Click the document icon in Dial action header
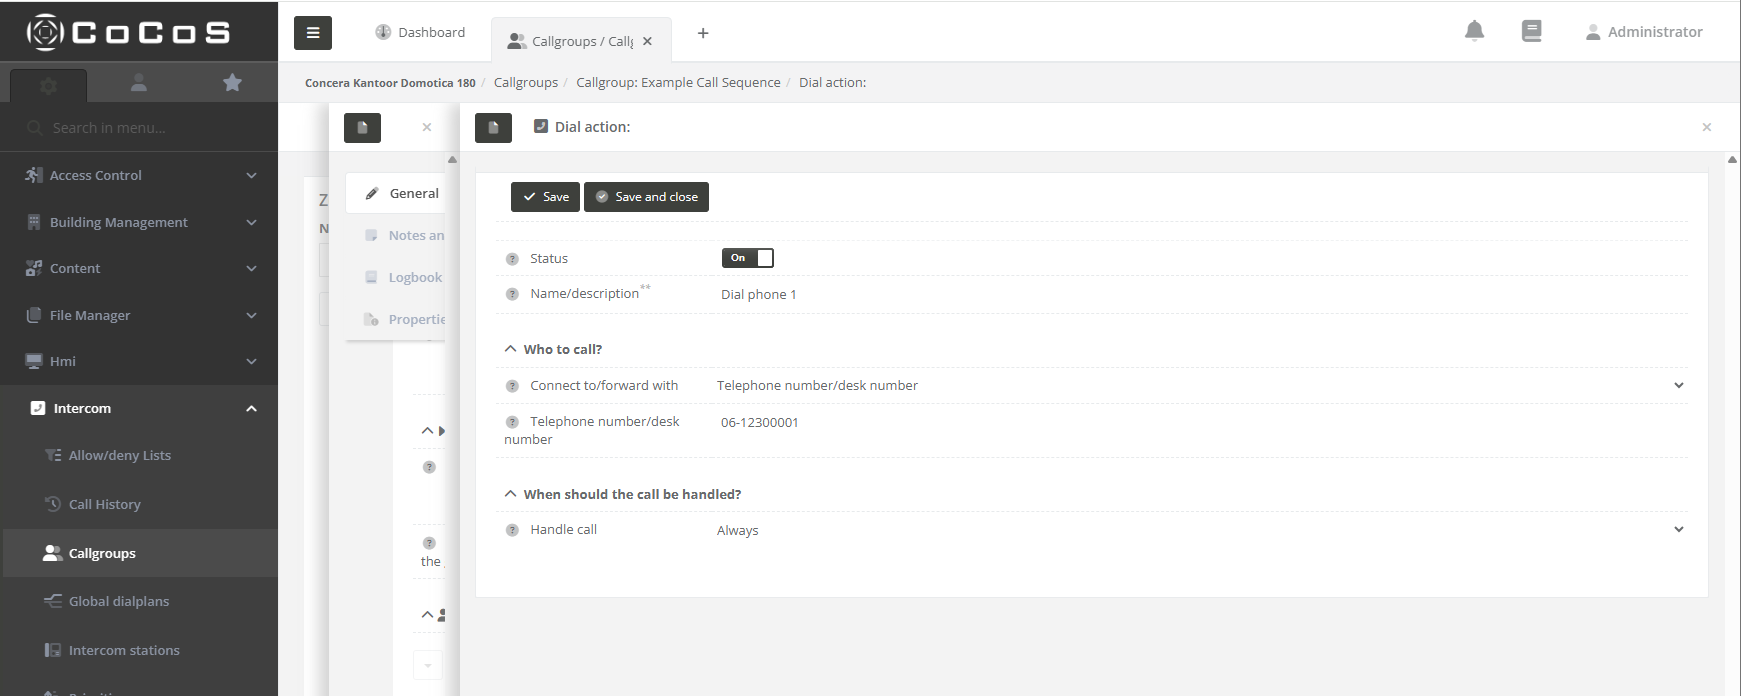1741x696 pixels. (493, 128)
